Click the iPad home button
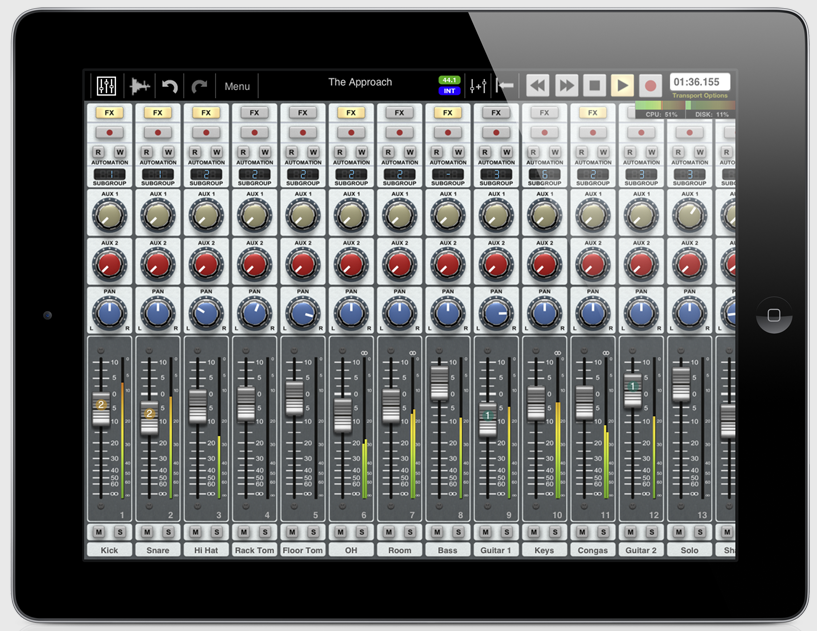817x631 pixels. coord(774,315)
